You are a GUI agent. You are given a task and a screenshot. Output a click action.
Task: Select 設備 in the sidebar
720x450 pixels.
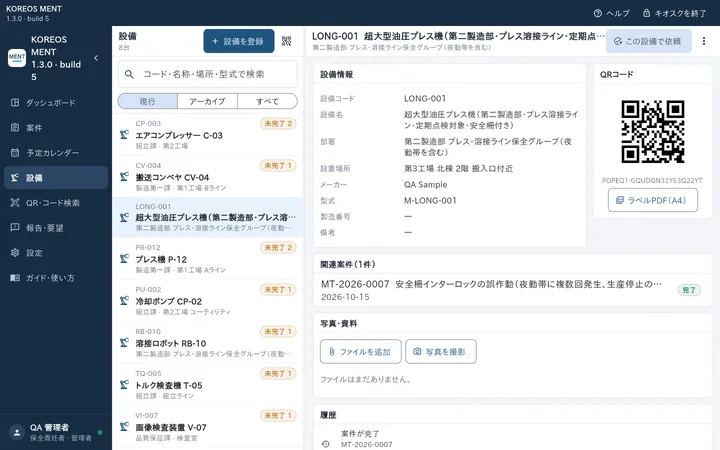[56, 178]
